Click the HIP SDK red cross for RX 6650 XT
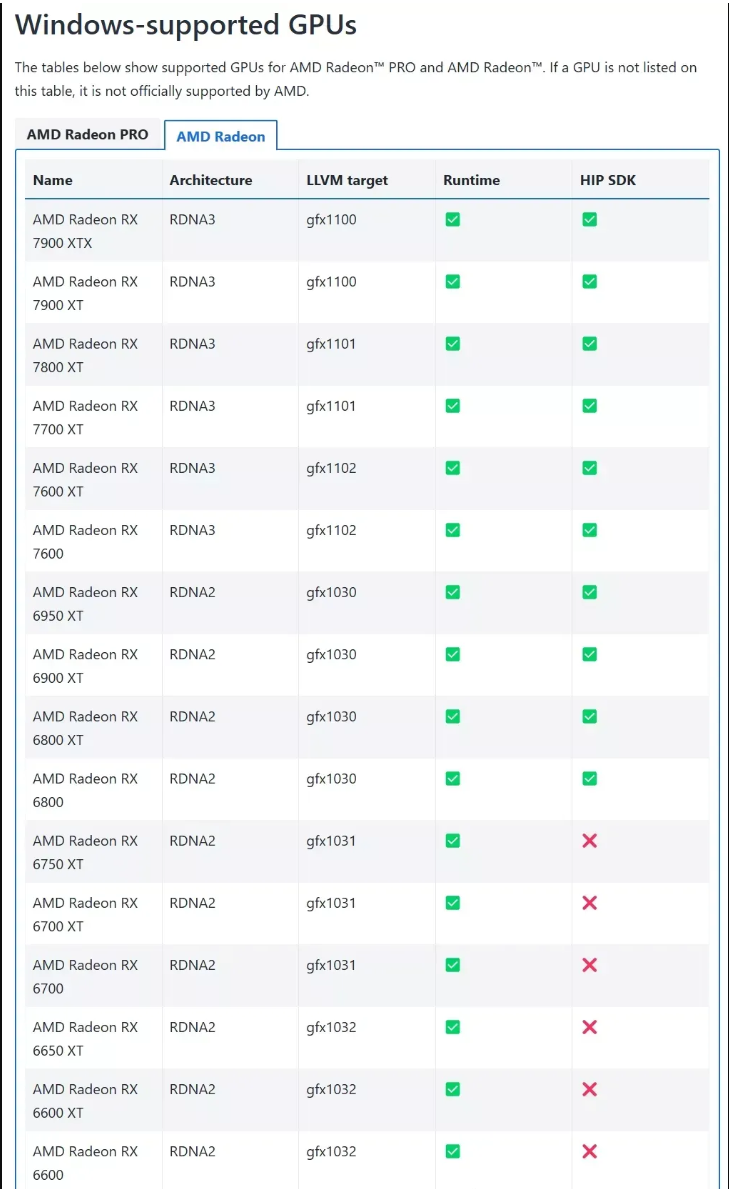 click(x=589, y=1027)
